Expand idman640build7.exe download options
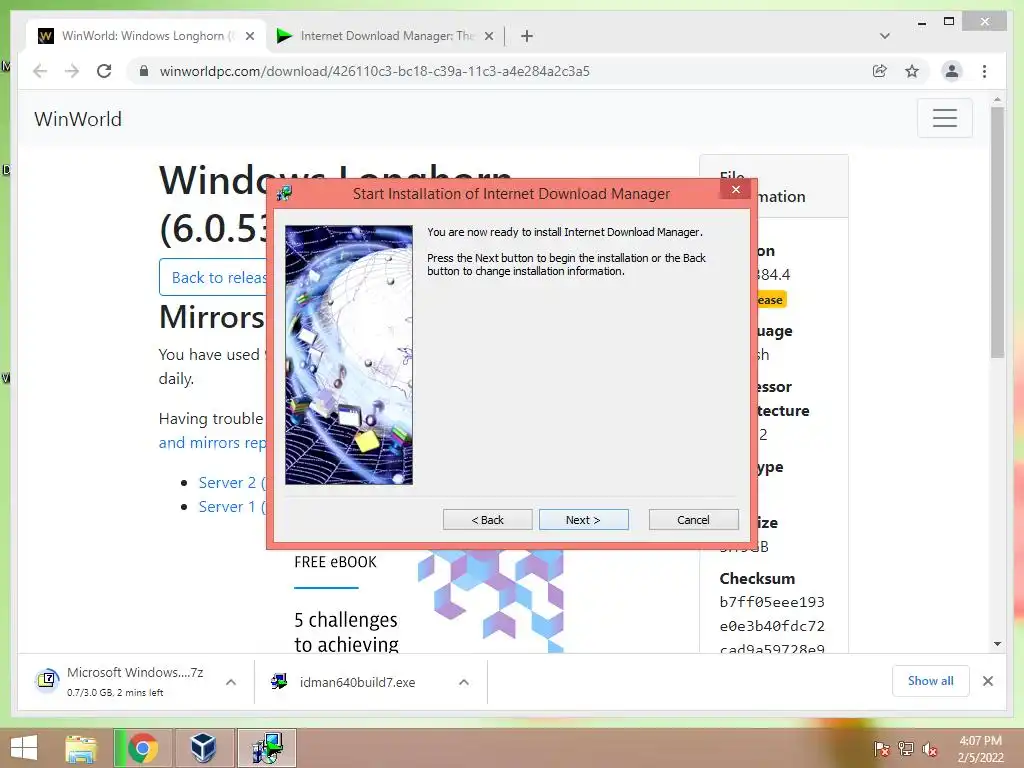 pyautogui.click(x=464, y=682)
